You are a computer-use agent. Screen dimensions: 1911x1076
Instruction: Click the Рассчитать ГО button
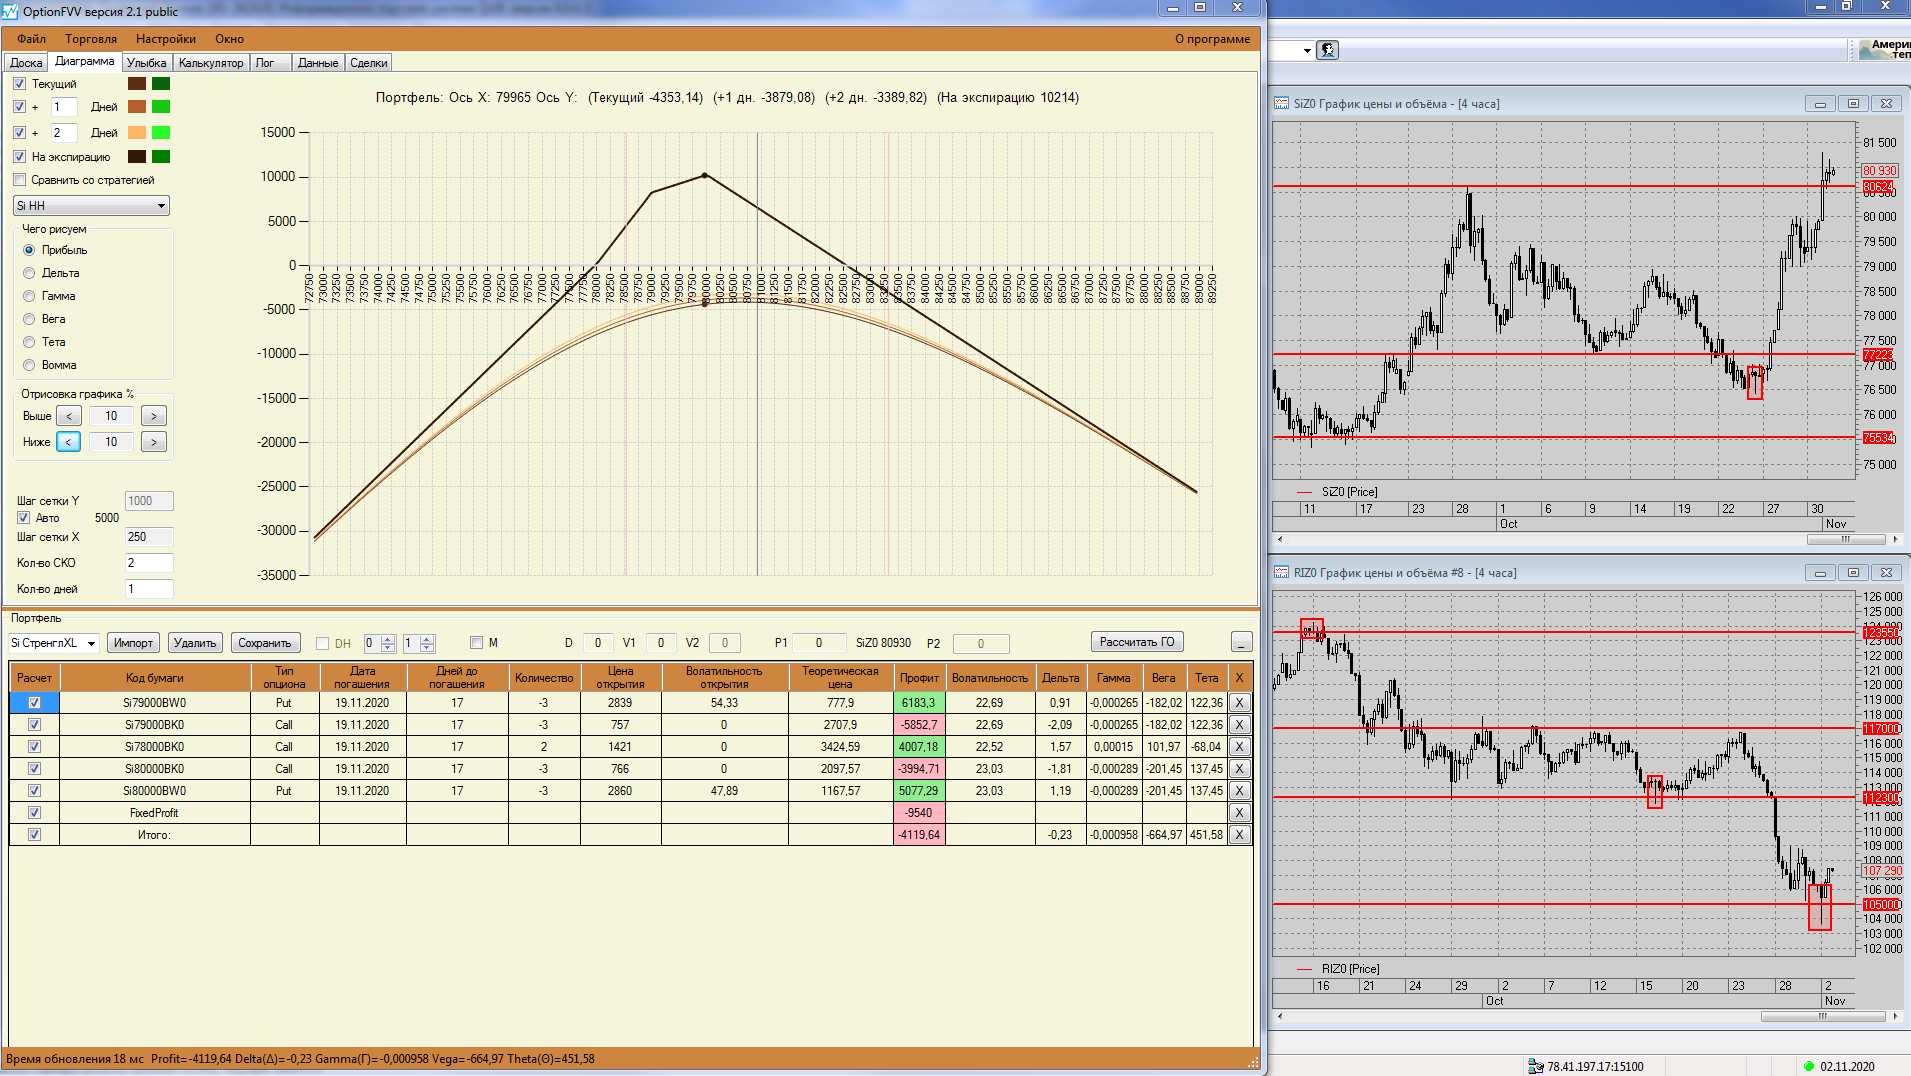coord(1137,642)
